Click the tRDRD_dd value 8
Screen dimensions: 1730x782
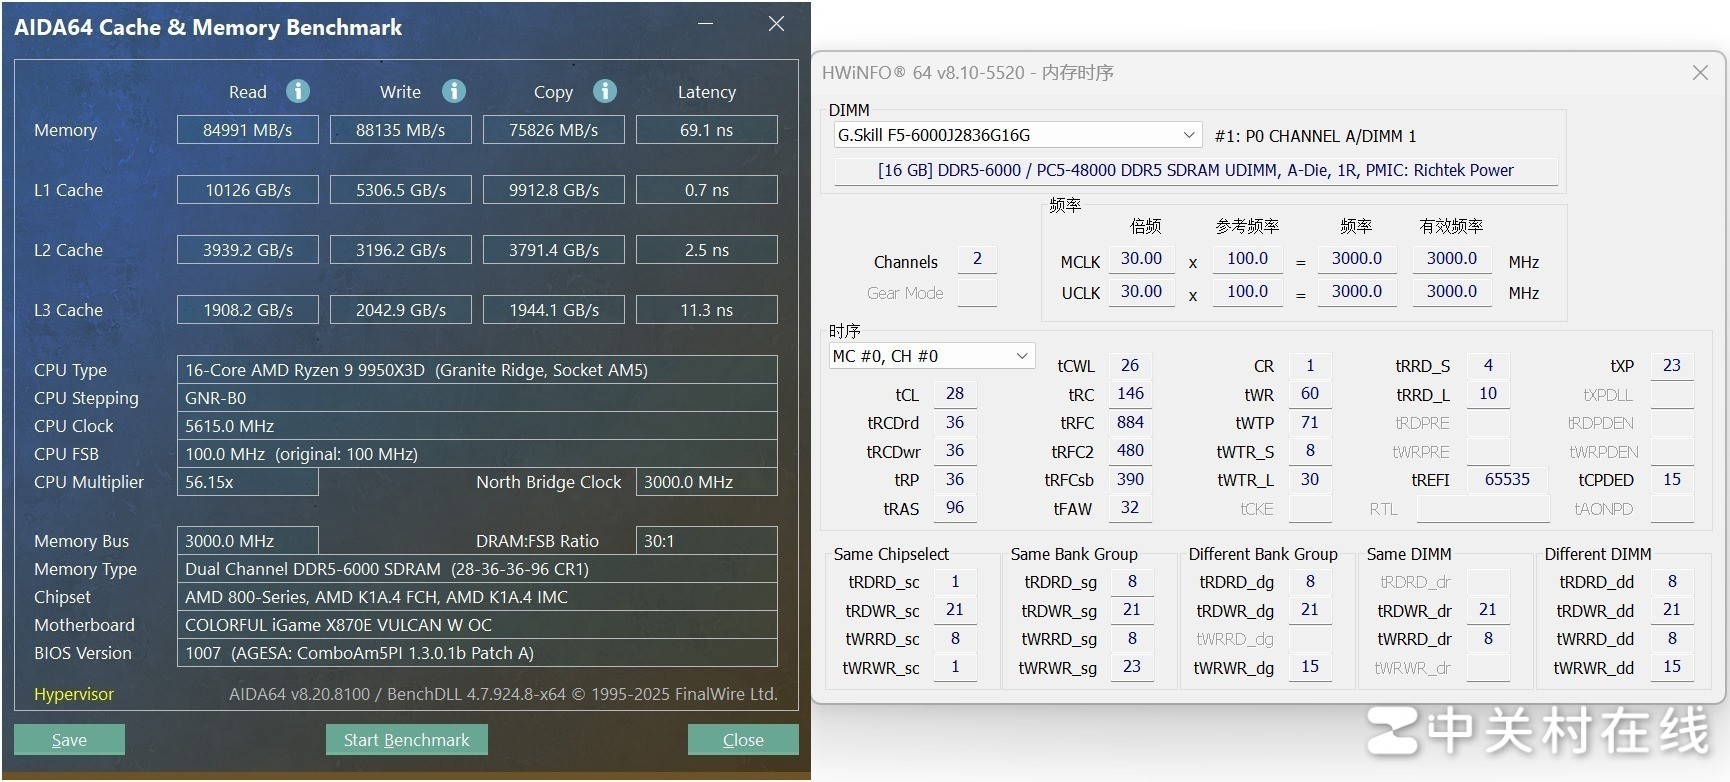pyautogui.click(x=1672, y=581)
